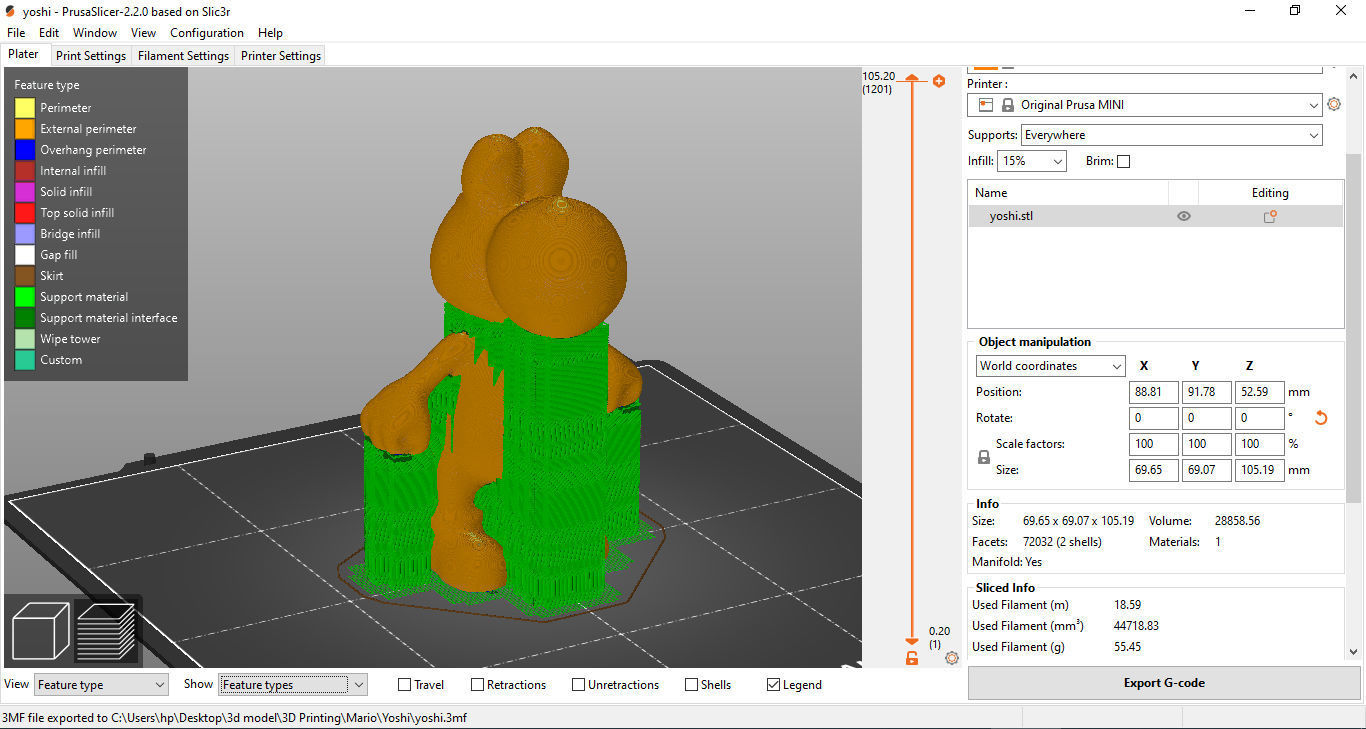This screenshot has height=729, width=1366.
Task: Click the scale factors lock icon
Action: [983, 457]
